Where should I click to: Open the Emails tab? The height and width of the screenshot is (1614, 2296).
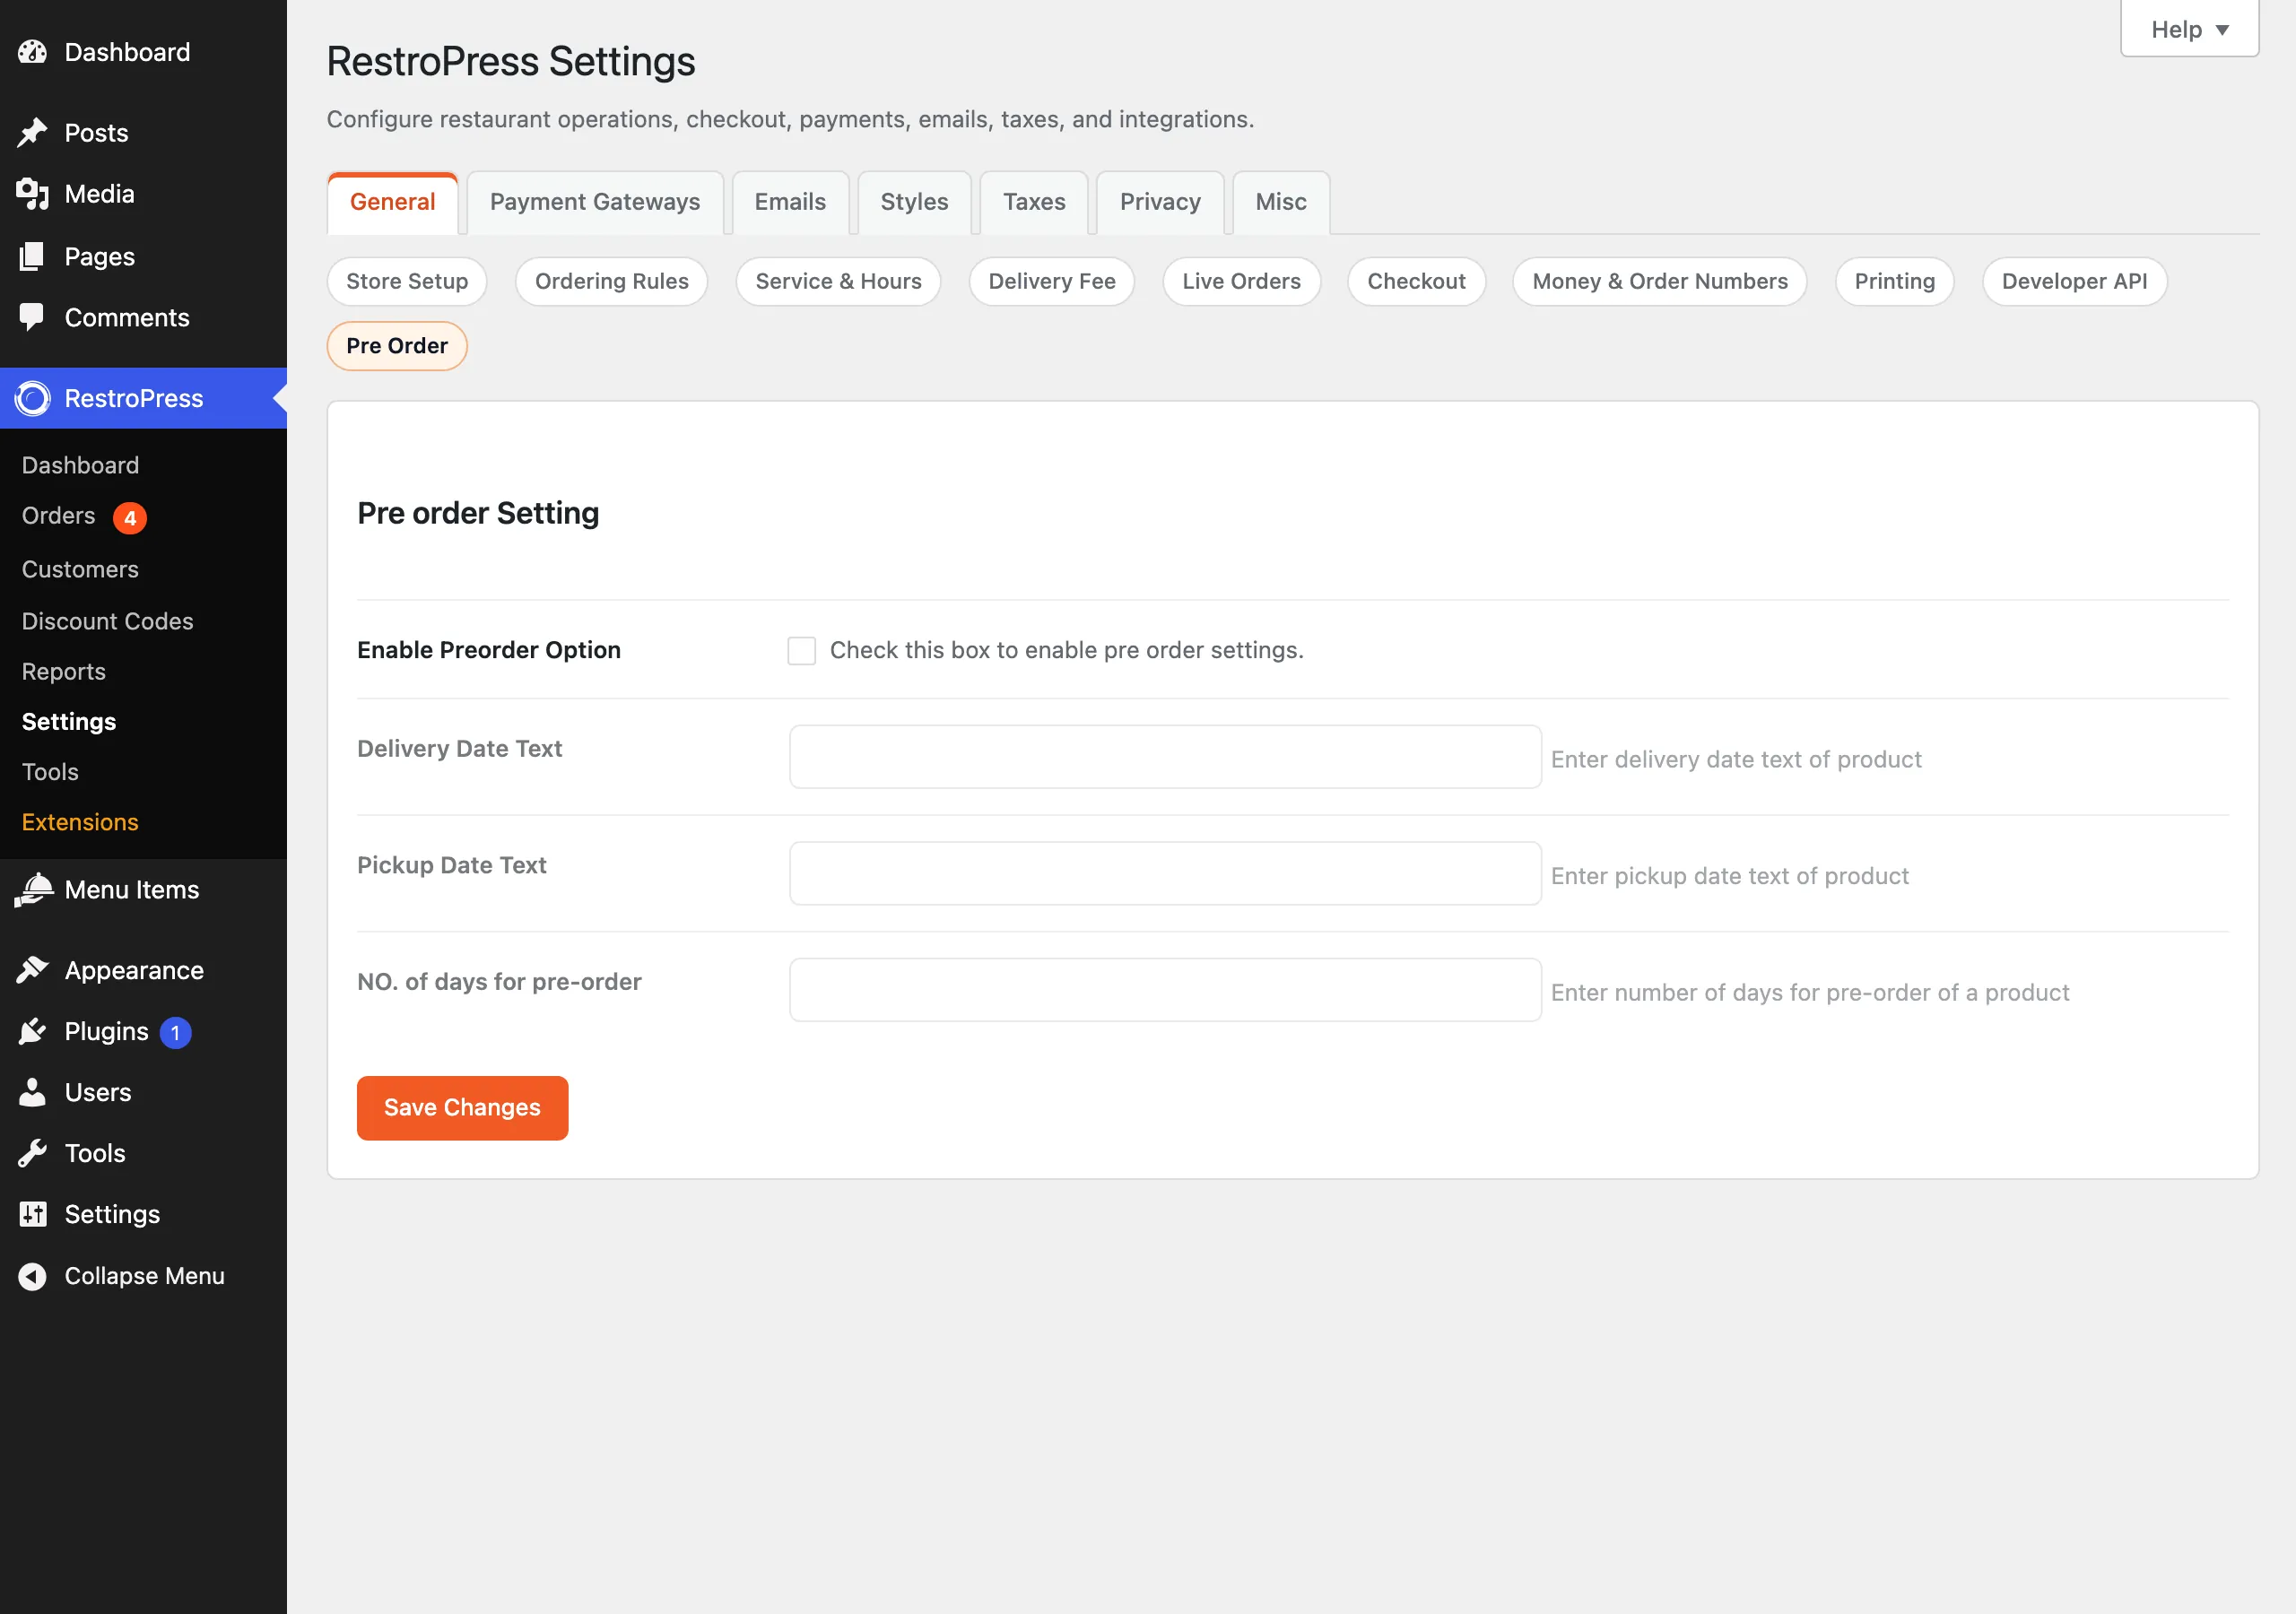(x=790, y=203)
